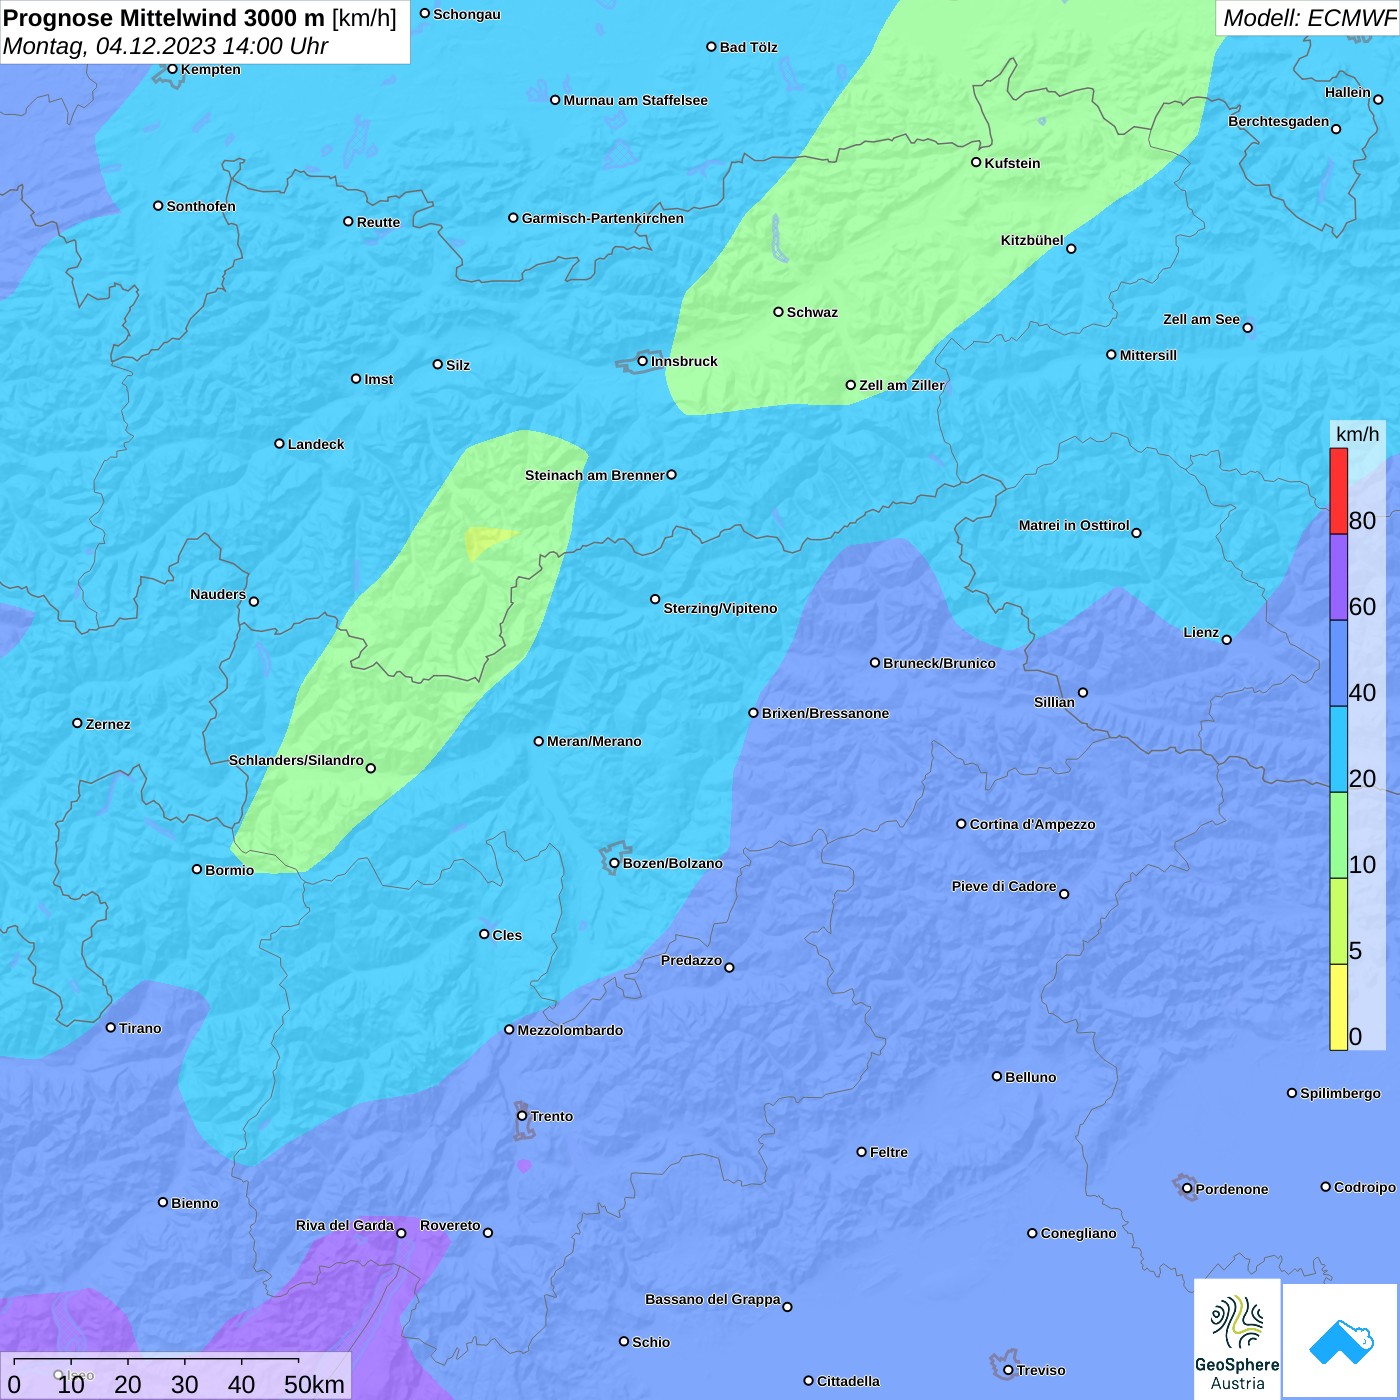Click the Zell am Ziller label

[901, 385]
